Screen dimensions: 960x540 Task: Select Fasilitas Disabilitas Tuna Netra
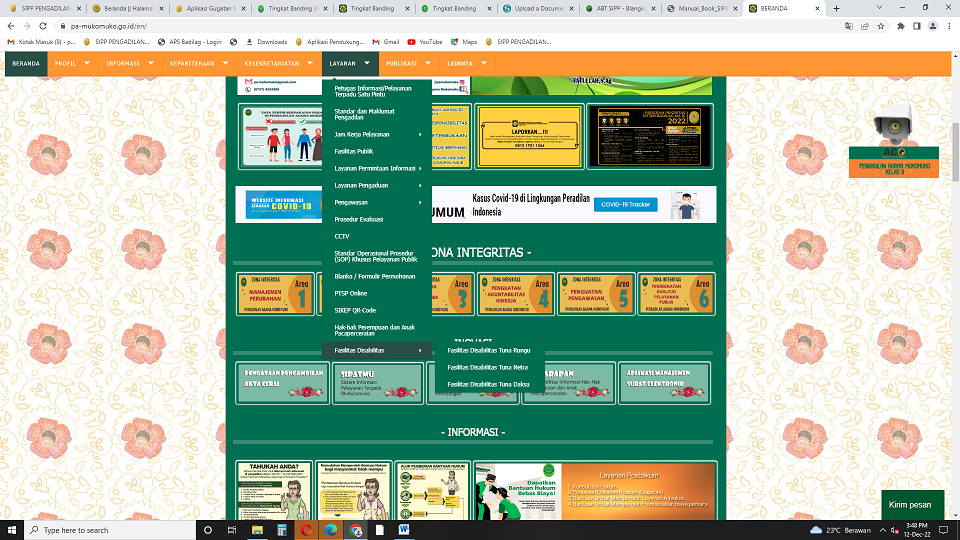[x=487, y=367]
